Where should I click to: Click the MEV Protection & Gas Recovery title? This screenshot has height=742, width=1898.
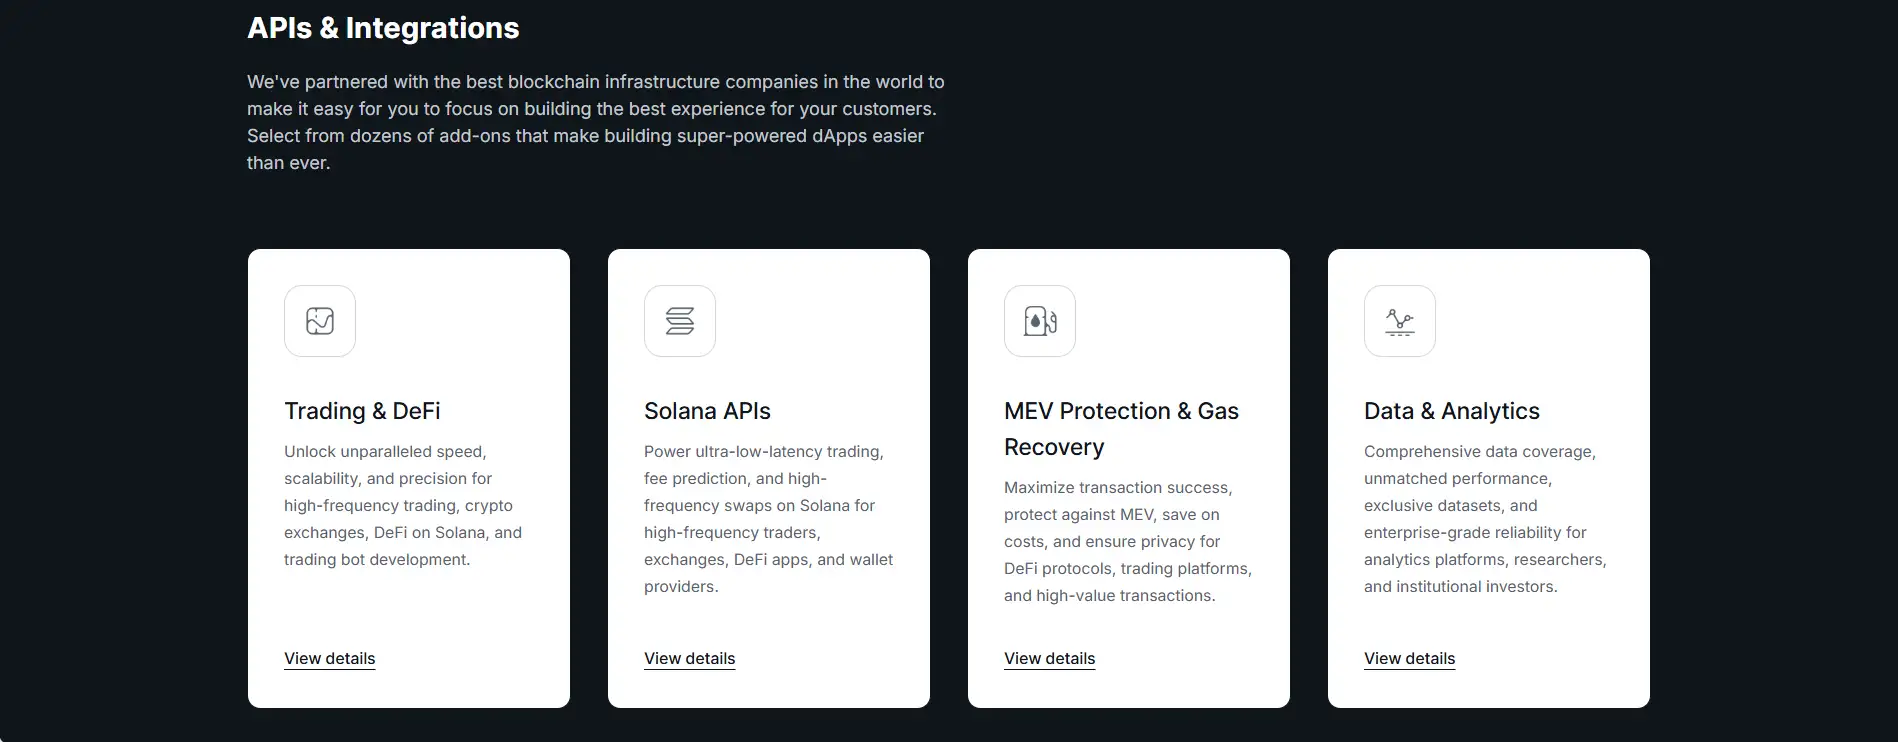coord(1121,428)
